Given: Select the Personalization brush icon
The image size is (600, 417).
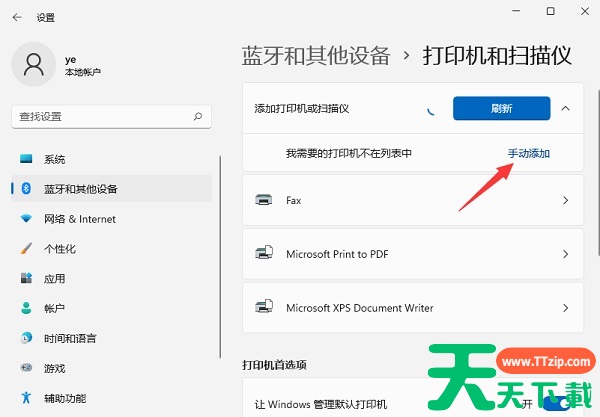Looking at the screenshot, I should tap(26, 248).
